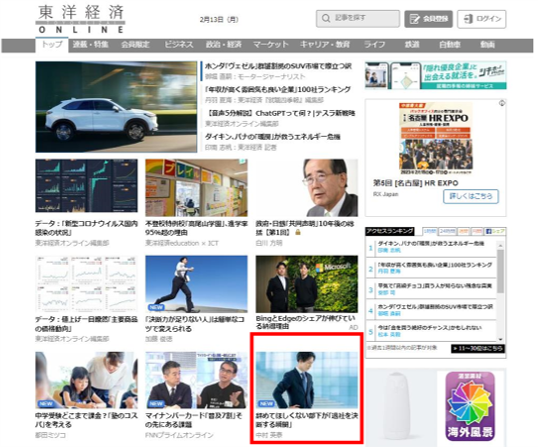Open the running businessman article thumbnail
The image size is (538, 447).
196,284
